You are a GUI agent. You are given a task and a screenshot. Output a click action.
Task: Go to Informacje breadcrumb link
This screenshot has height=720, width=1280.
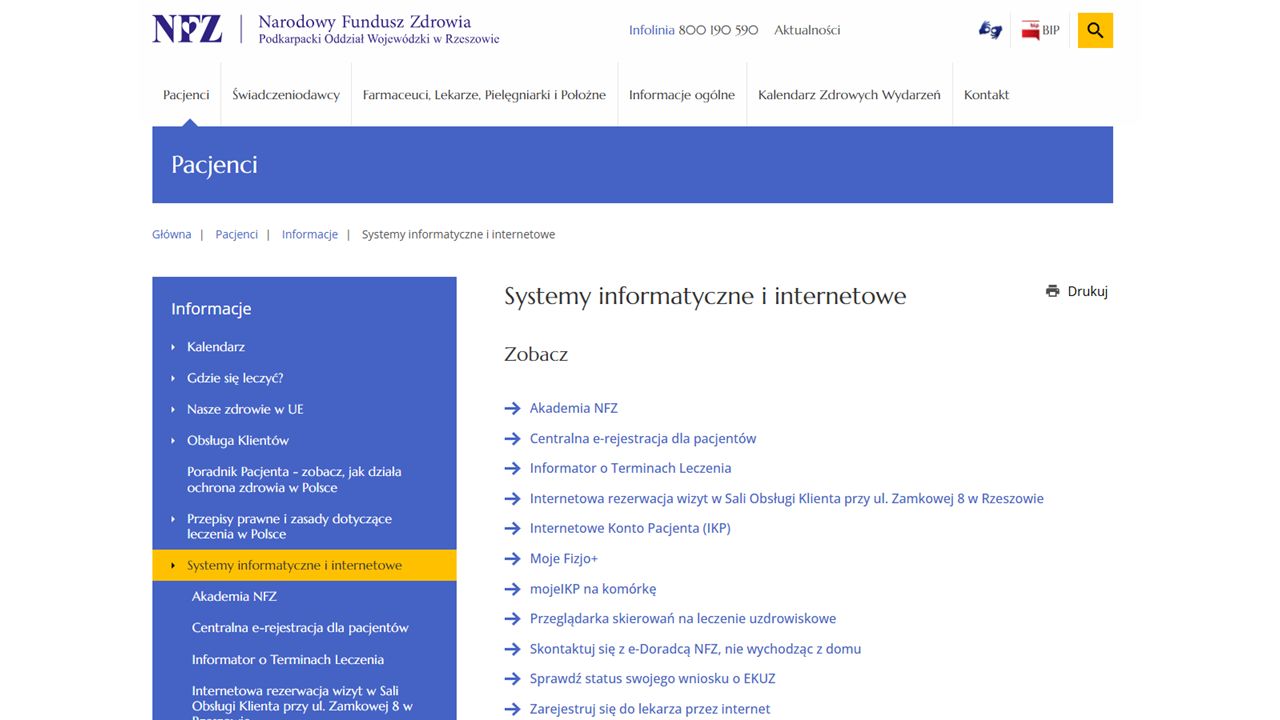coord(310,234)
